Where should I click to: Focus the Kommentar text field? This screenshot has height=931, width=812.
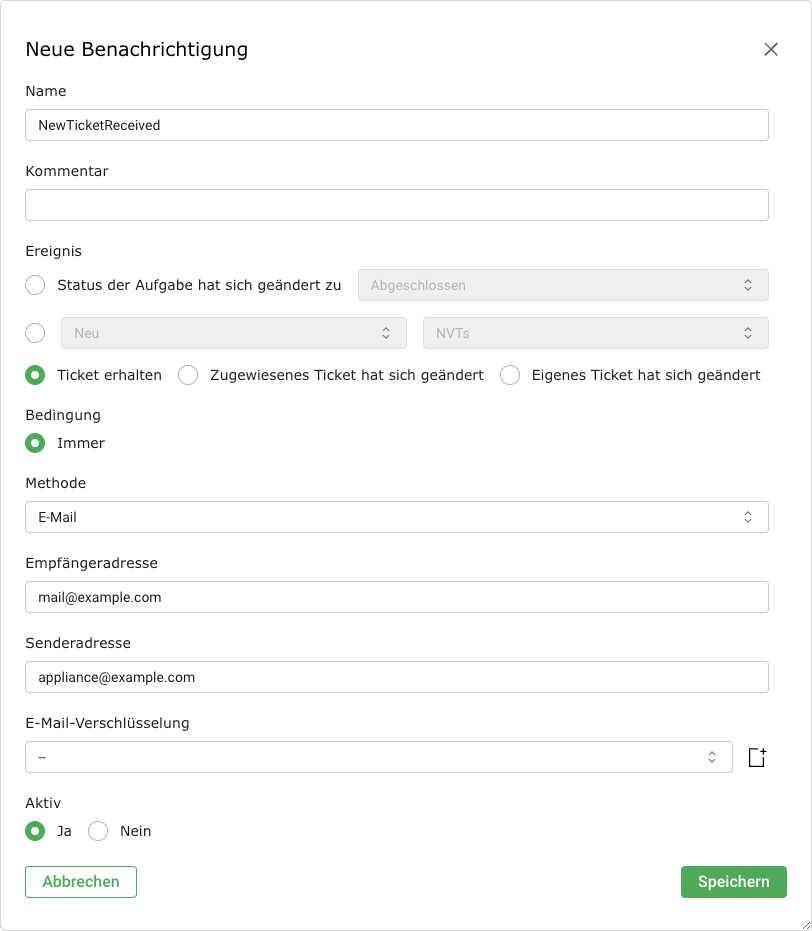click(396, 205)
